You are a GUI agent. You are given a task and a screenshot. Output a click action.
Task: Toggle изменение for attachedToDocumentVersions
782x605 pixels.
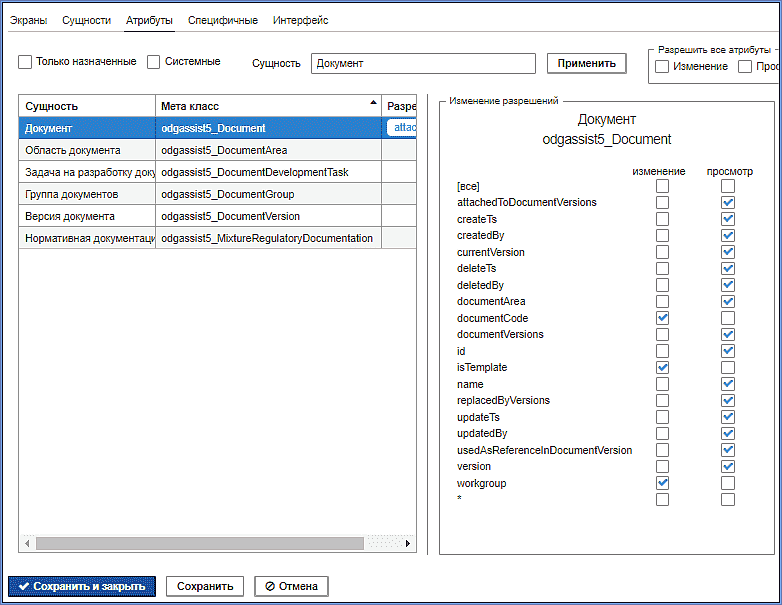[x=662, y=202]
